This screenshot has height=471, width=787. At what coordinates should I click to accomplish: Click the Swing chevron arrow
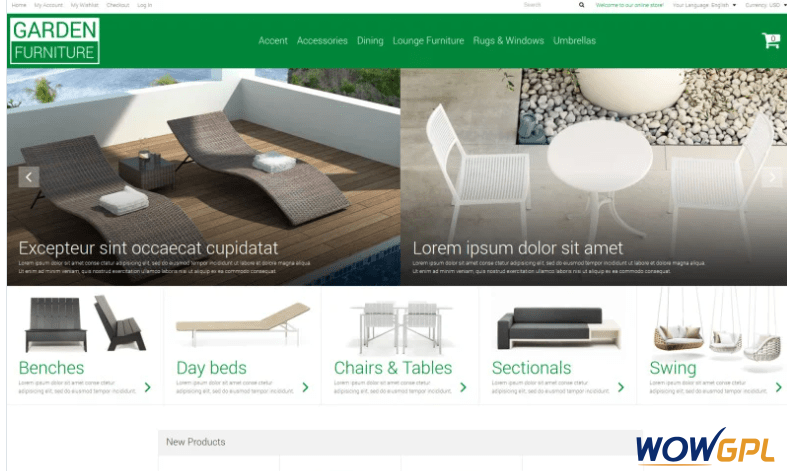[x=778, y=387]
